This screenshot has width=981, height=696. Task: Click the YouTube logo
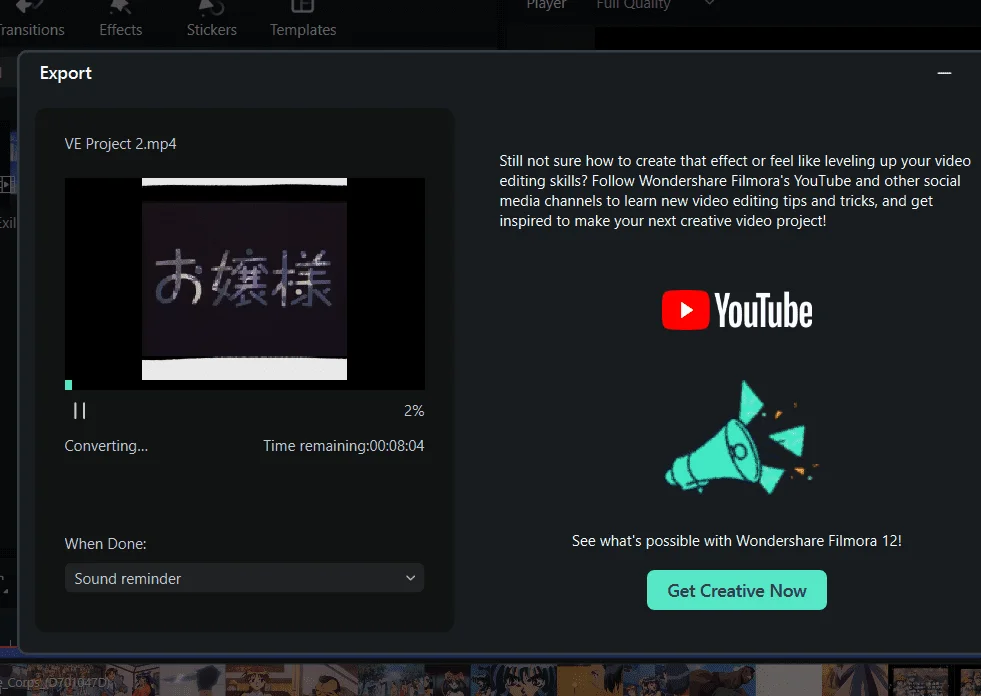[x=737, y=310]
